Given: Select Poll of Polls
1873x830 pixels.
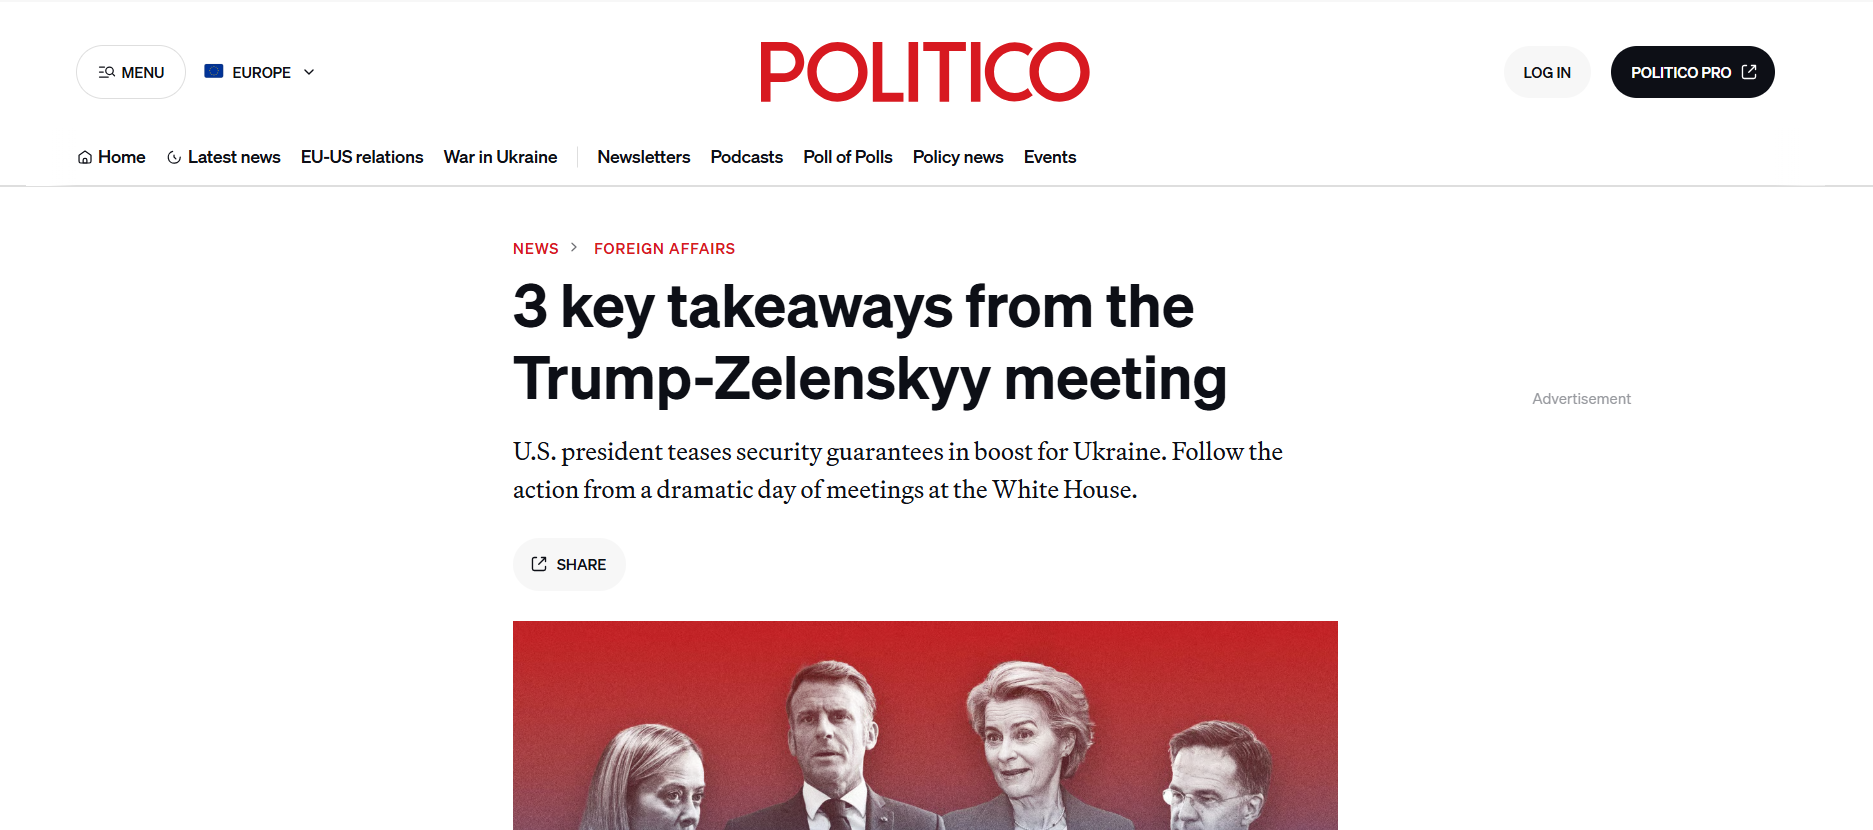Looking at the screenshot, I should pos(847,157).
